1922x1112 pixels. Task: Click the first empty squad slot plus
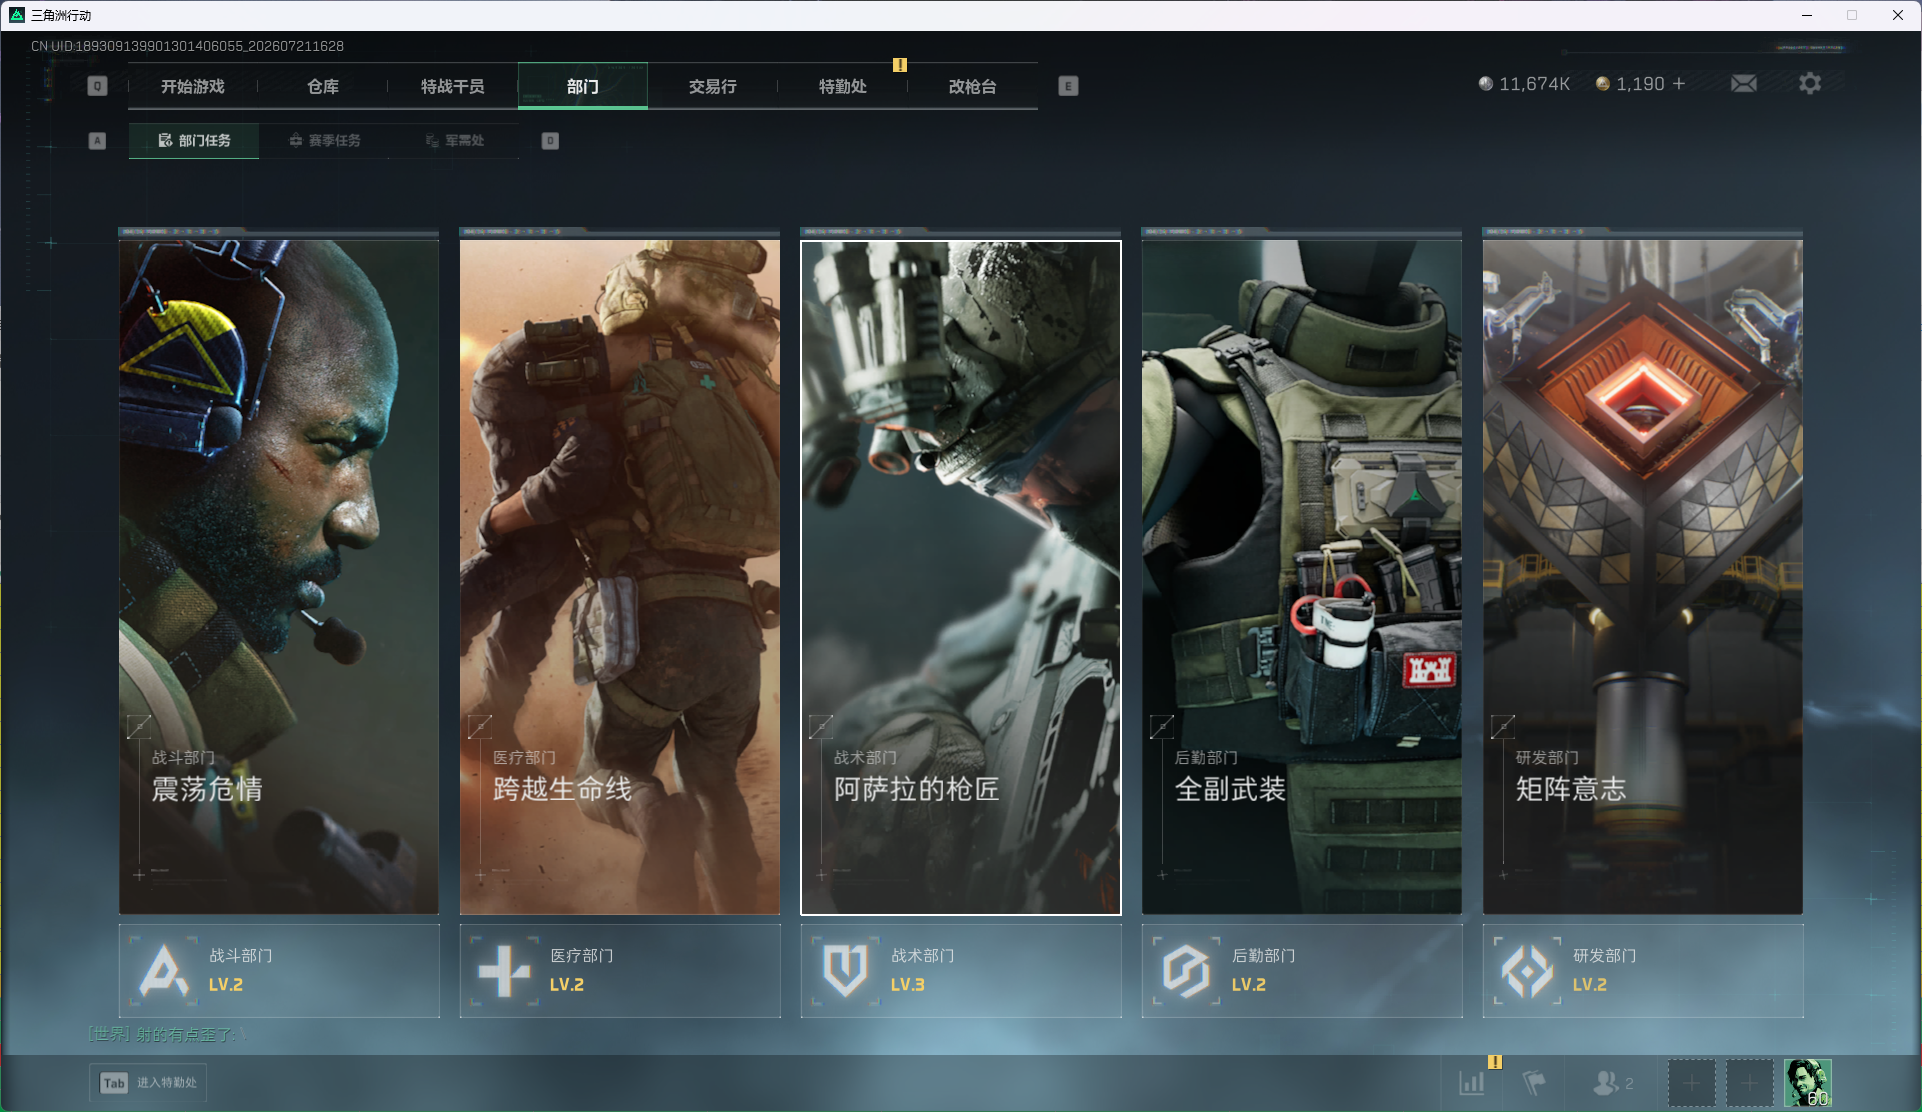pos(1691,1083)
